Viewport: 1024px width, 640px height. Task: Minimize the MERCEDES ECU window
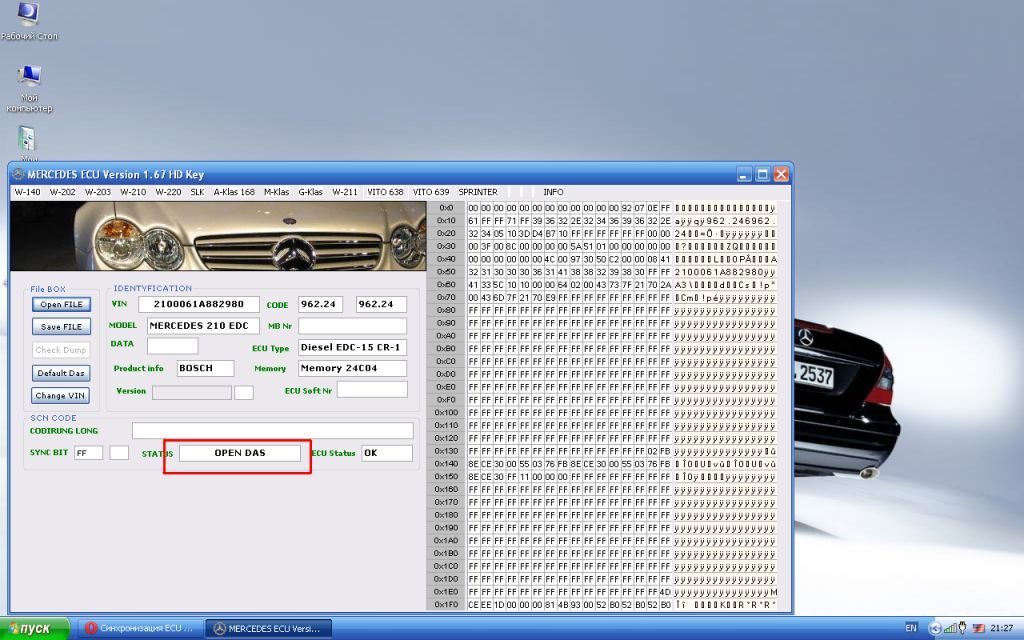[744, 174]
